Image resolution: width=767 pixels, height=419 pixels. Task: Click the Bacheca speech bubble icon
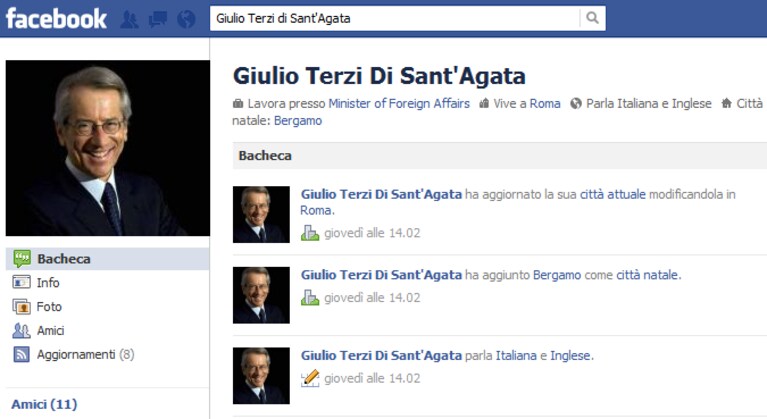click(x=22, y=259)
